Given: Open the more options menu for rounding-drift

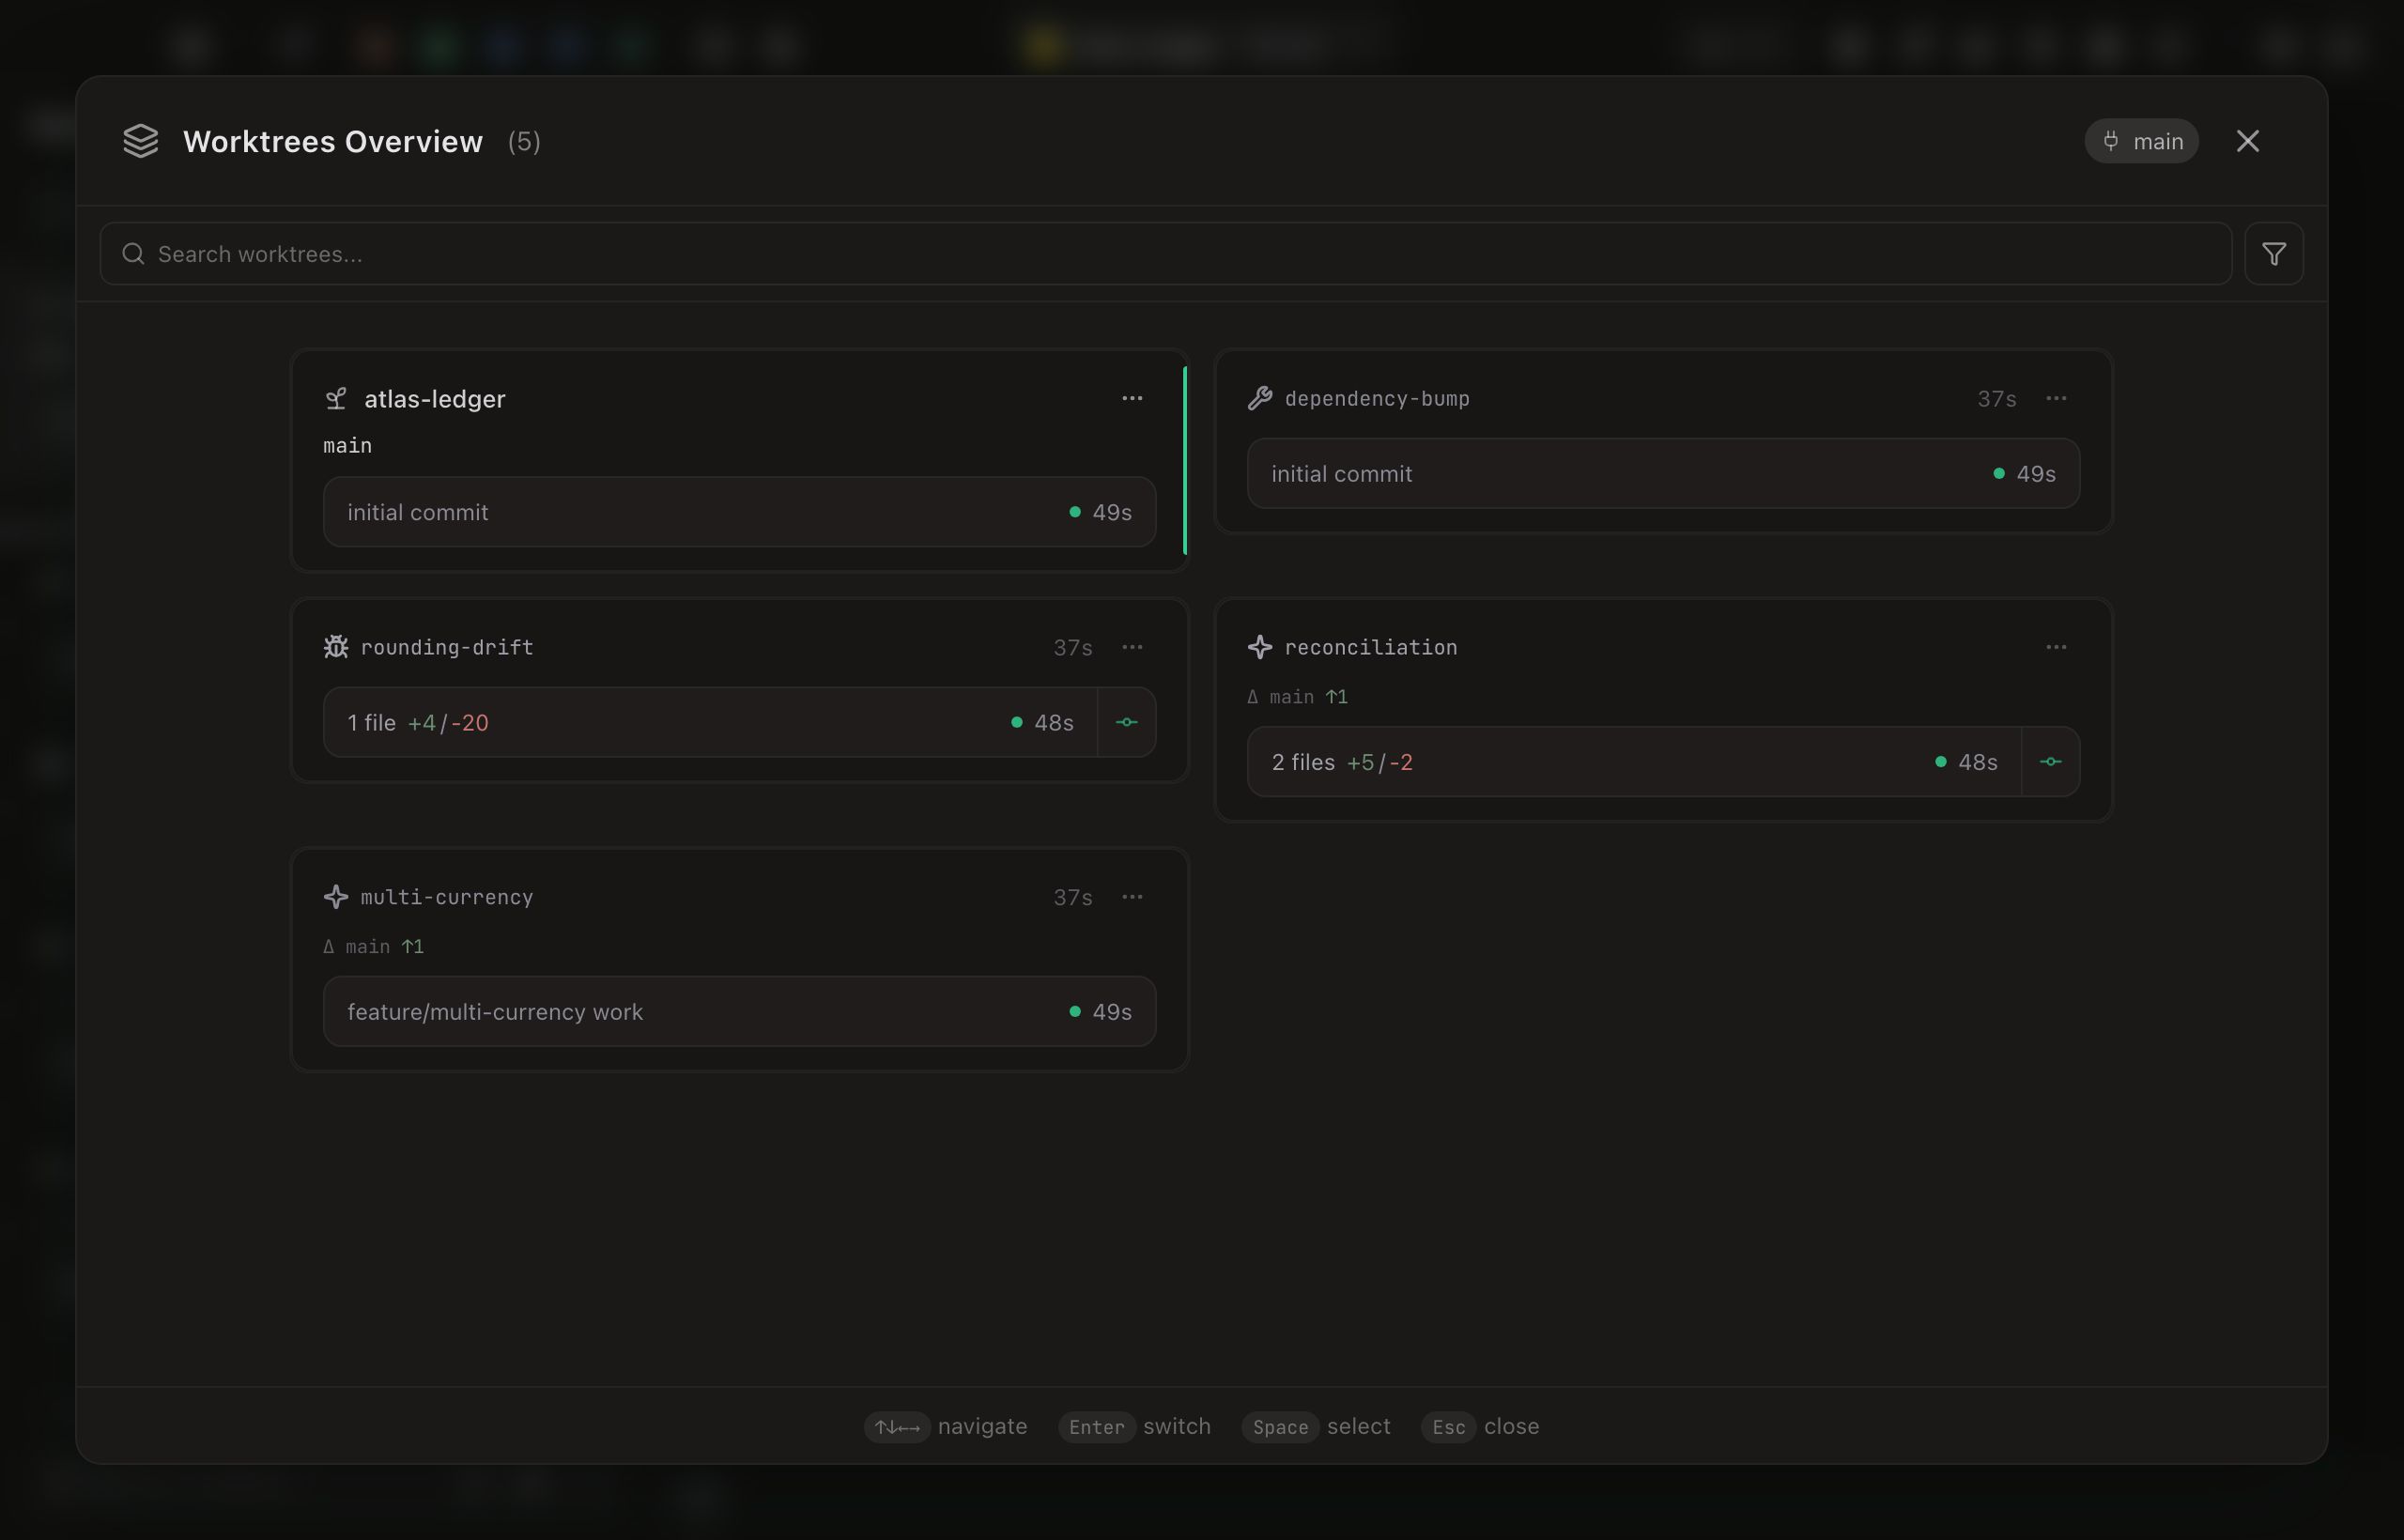Looking at the screenshot, I should 1131,647.
